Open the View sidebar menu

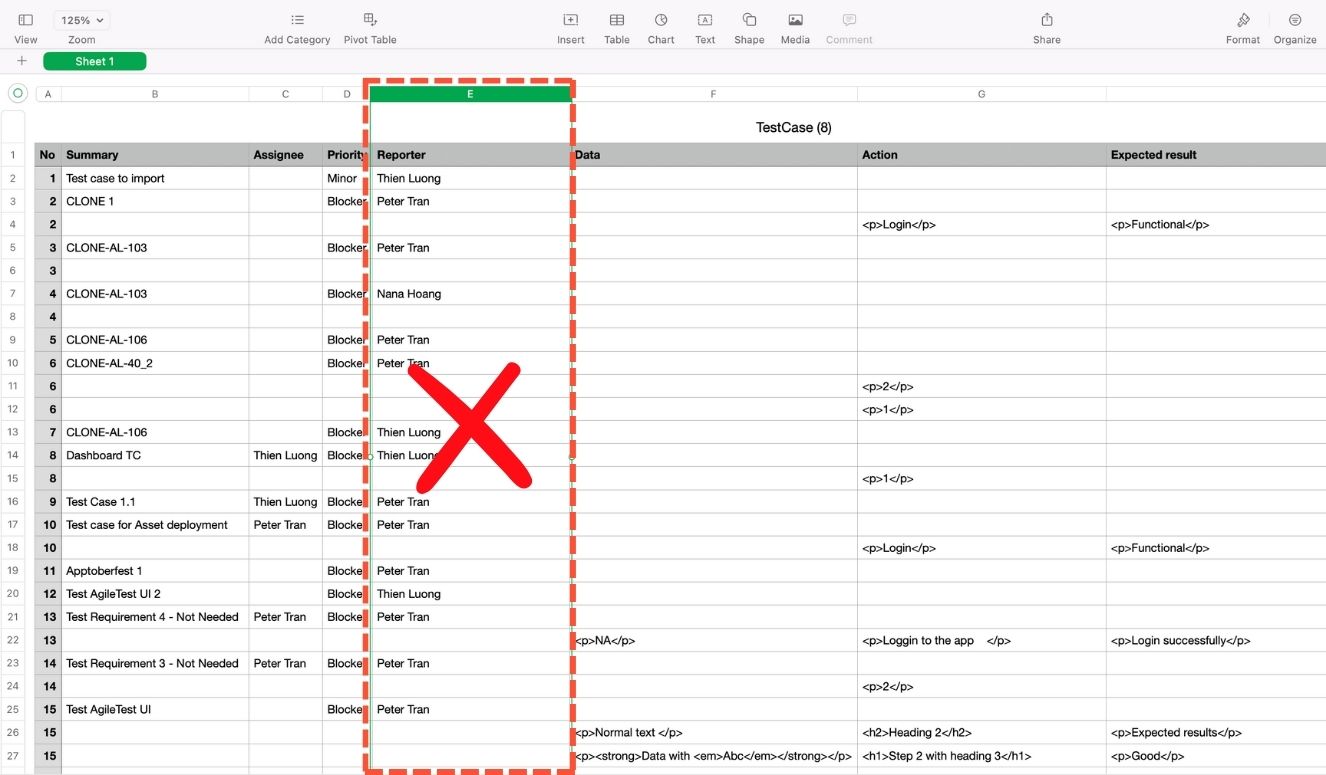point(26,21)
